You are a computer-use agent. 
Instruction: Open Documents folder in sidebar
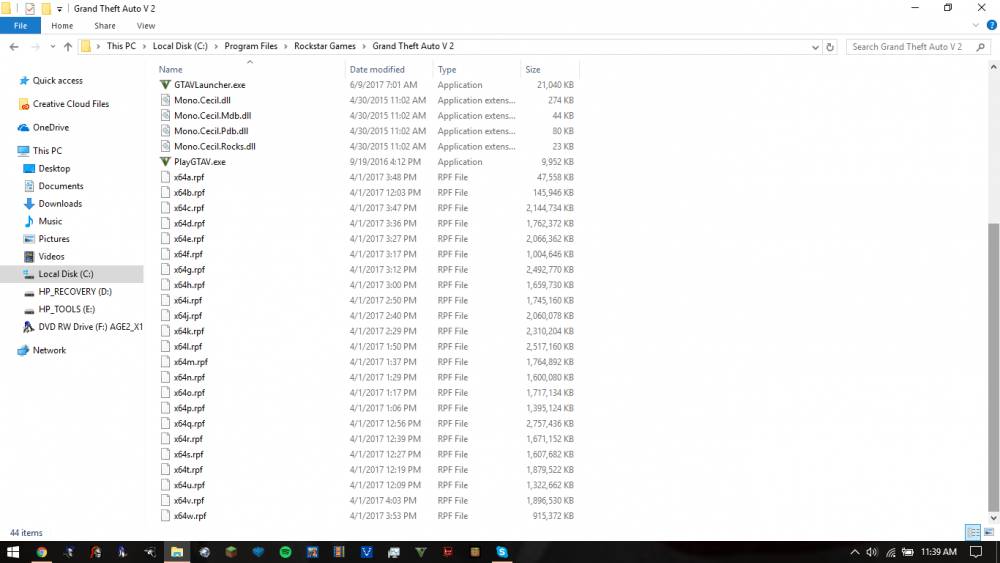pyautogui.click(x=61, y=186)
